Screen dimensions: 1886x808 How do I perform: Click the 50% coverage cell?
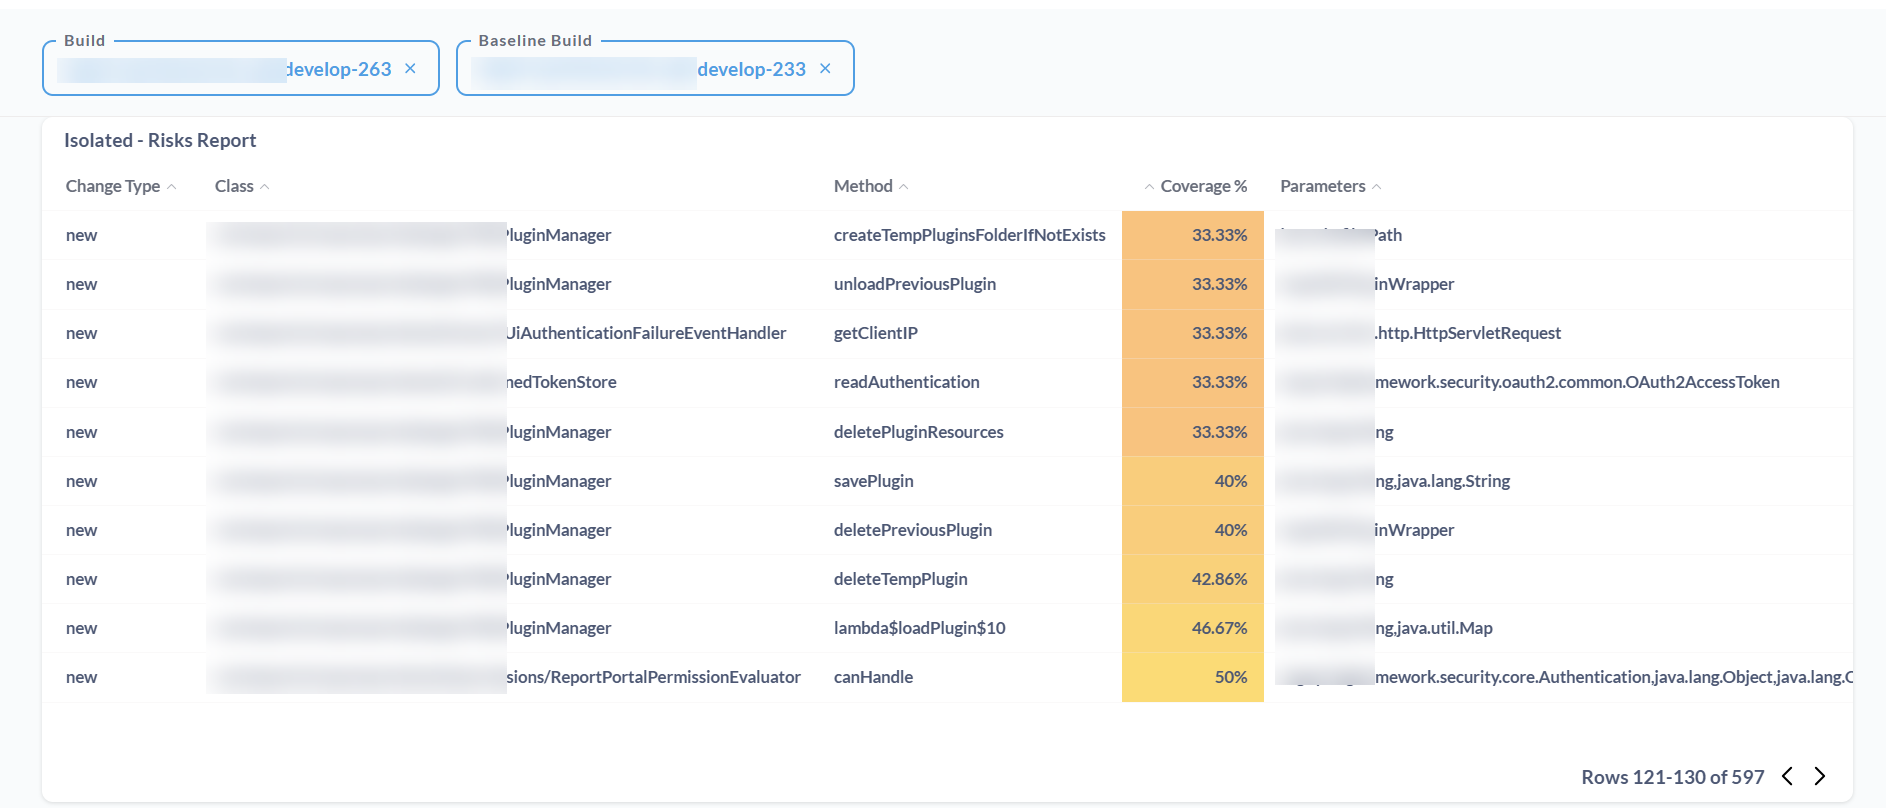1193,677
